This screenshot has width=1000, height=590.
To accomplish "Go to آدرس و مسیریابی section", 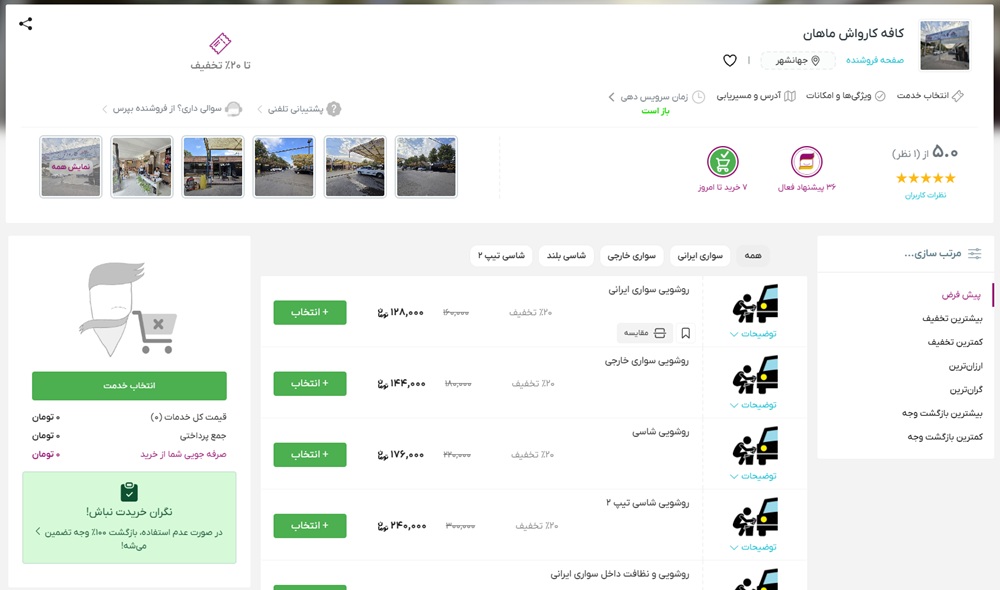I will pyautogui.click(x=756, y=96).
